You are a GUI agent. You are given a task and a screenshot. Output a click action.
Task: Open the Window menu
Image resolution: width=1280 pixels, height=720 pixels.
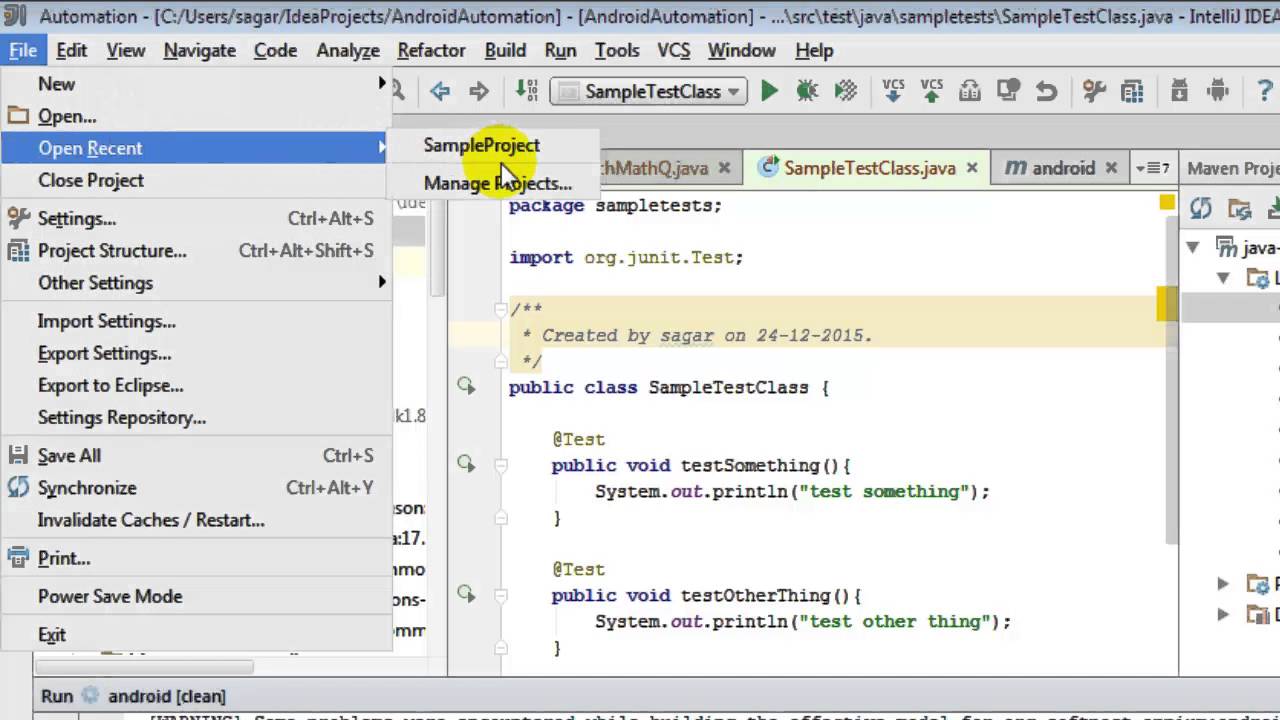(741, 50)
